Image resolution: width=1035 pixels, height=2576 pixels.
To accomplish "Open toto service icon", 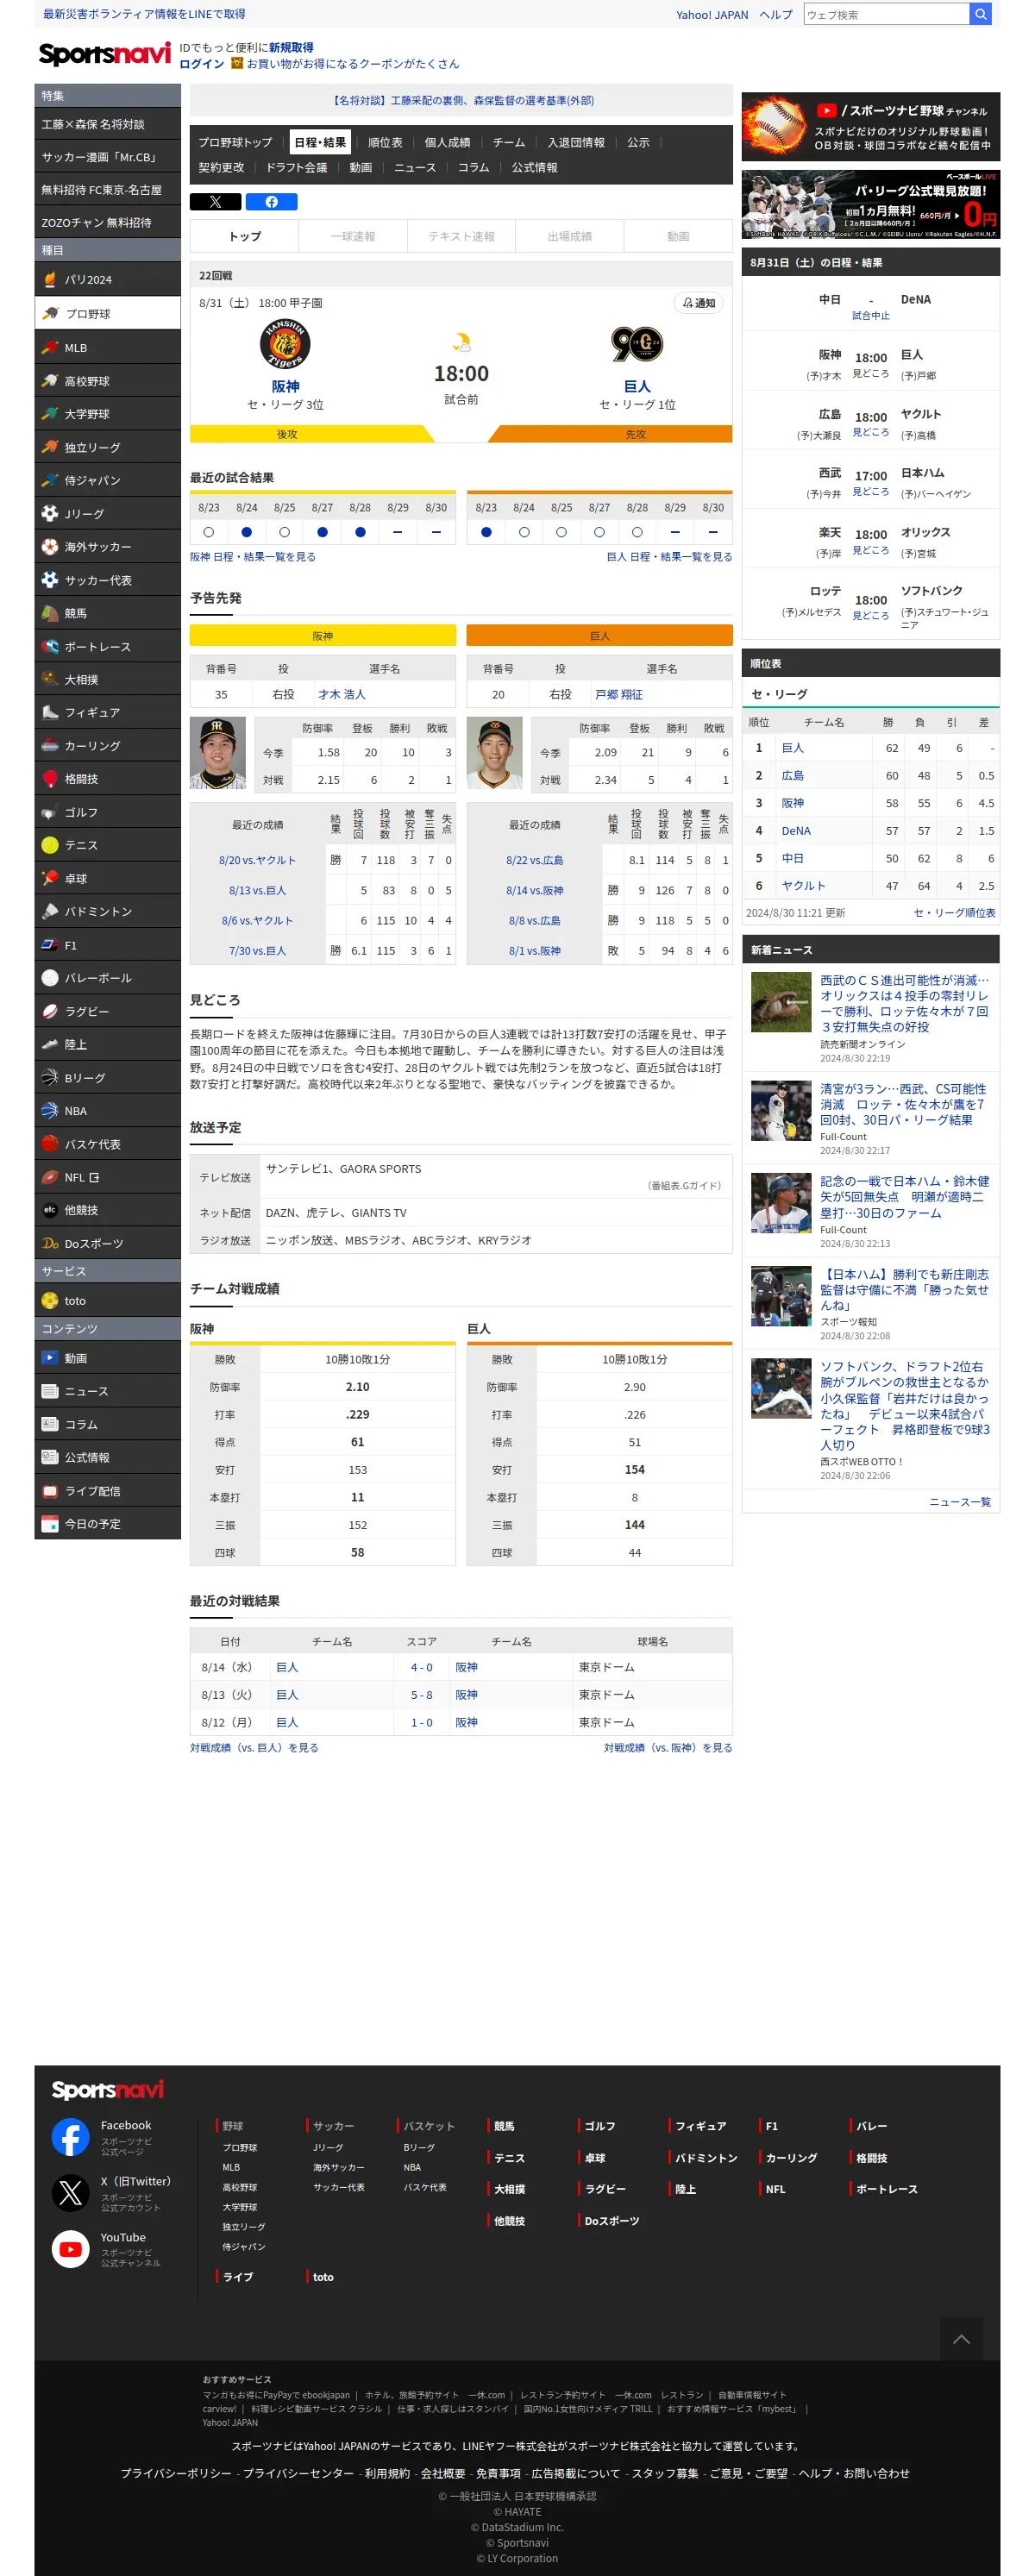I will coord(50,1300).
